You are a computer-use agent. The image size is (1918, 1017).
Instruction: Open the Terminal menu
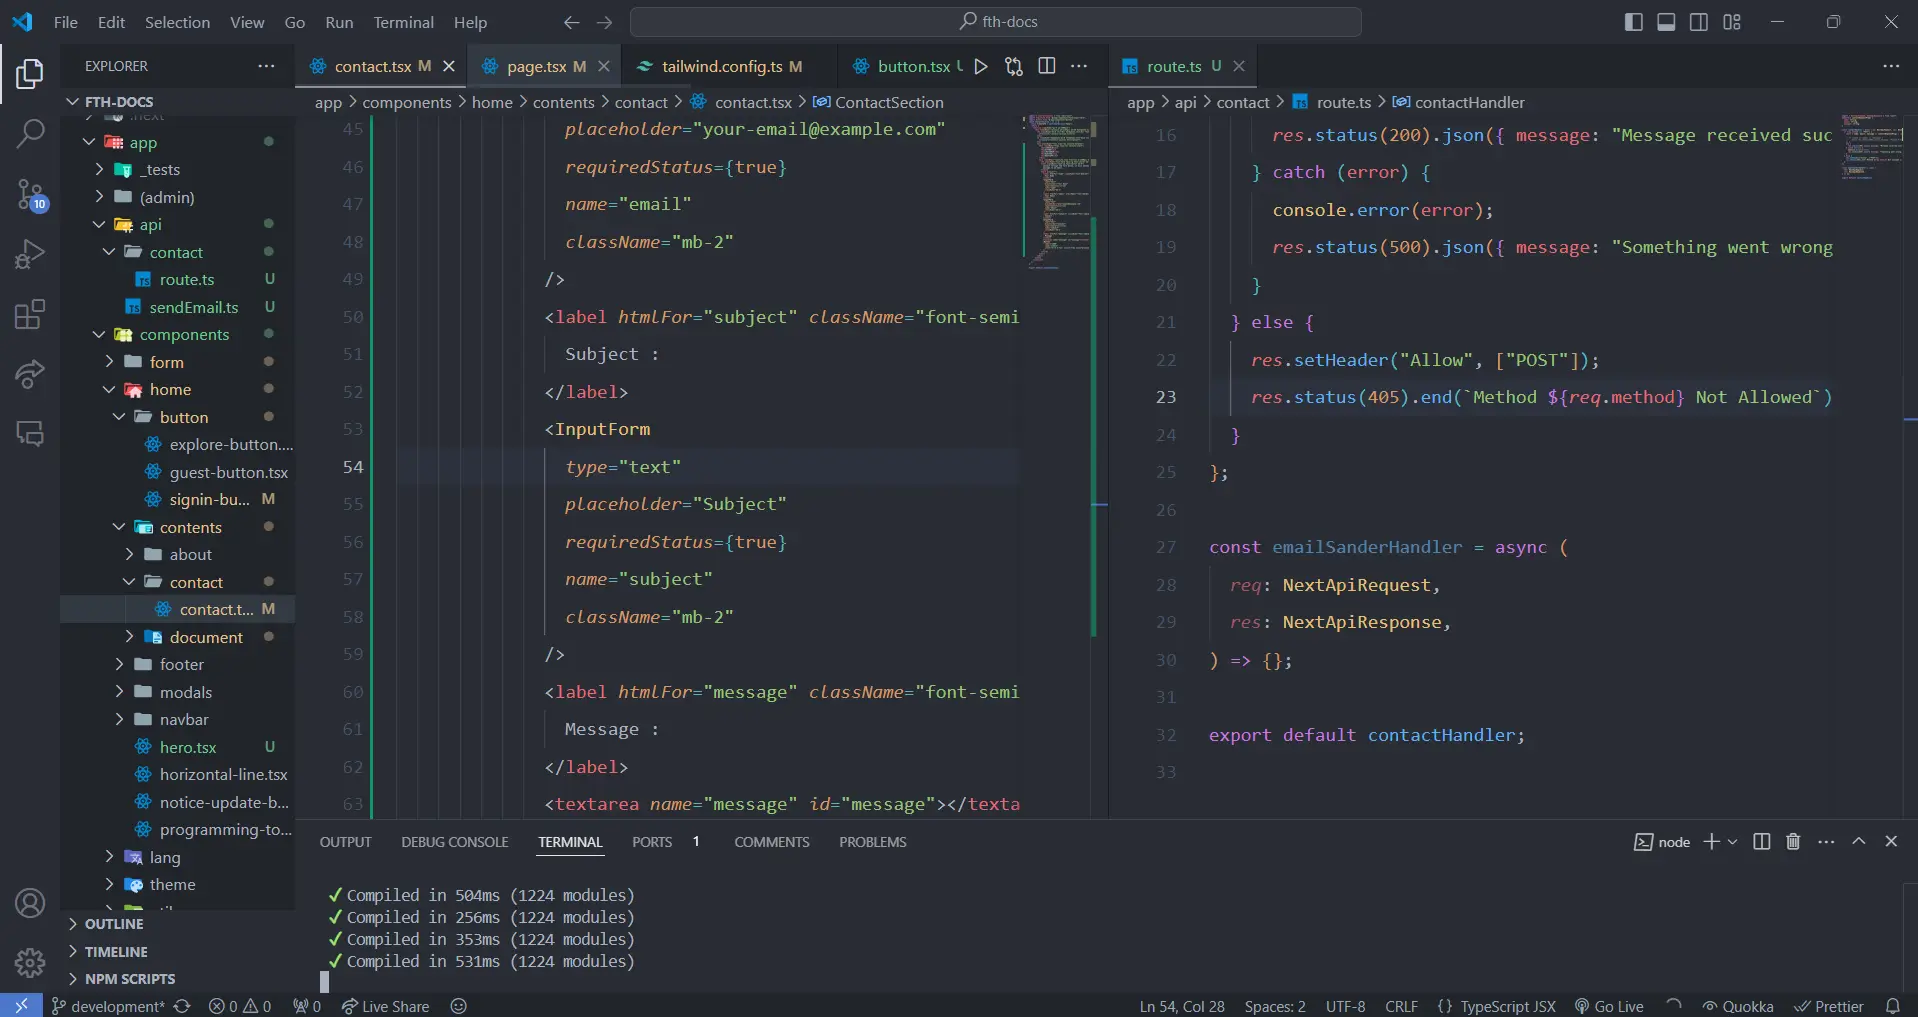coord(403,21)
